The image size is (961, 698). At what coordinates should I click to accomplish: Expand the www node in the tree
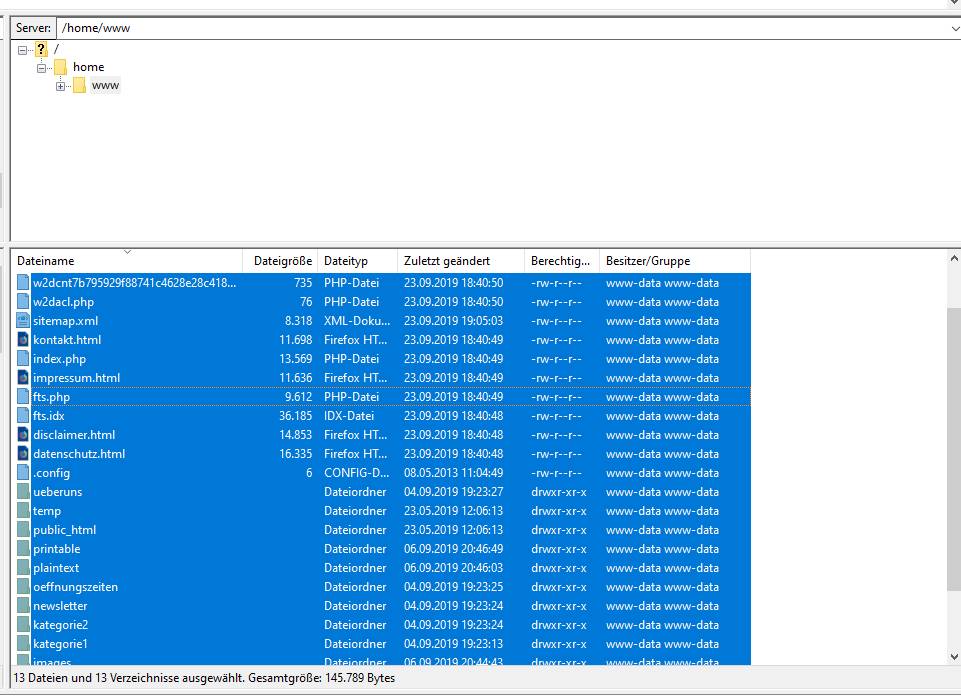click(x=60, y=85)
